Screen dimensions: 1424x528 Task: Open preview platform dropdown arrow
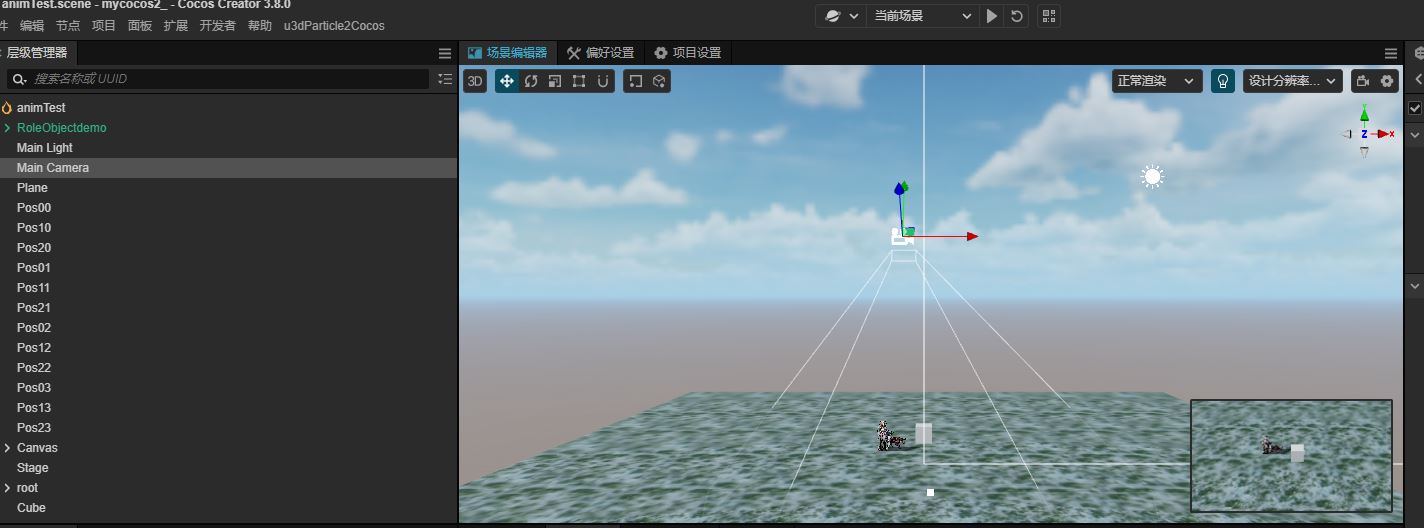(x=854, y=16)
